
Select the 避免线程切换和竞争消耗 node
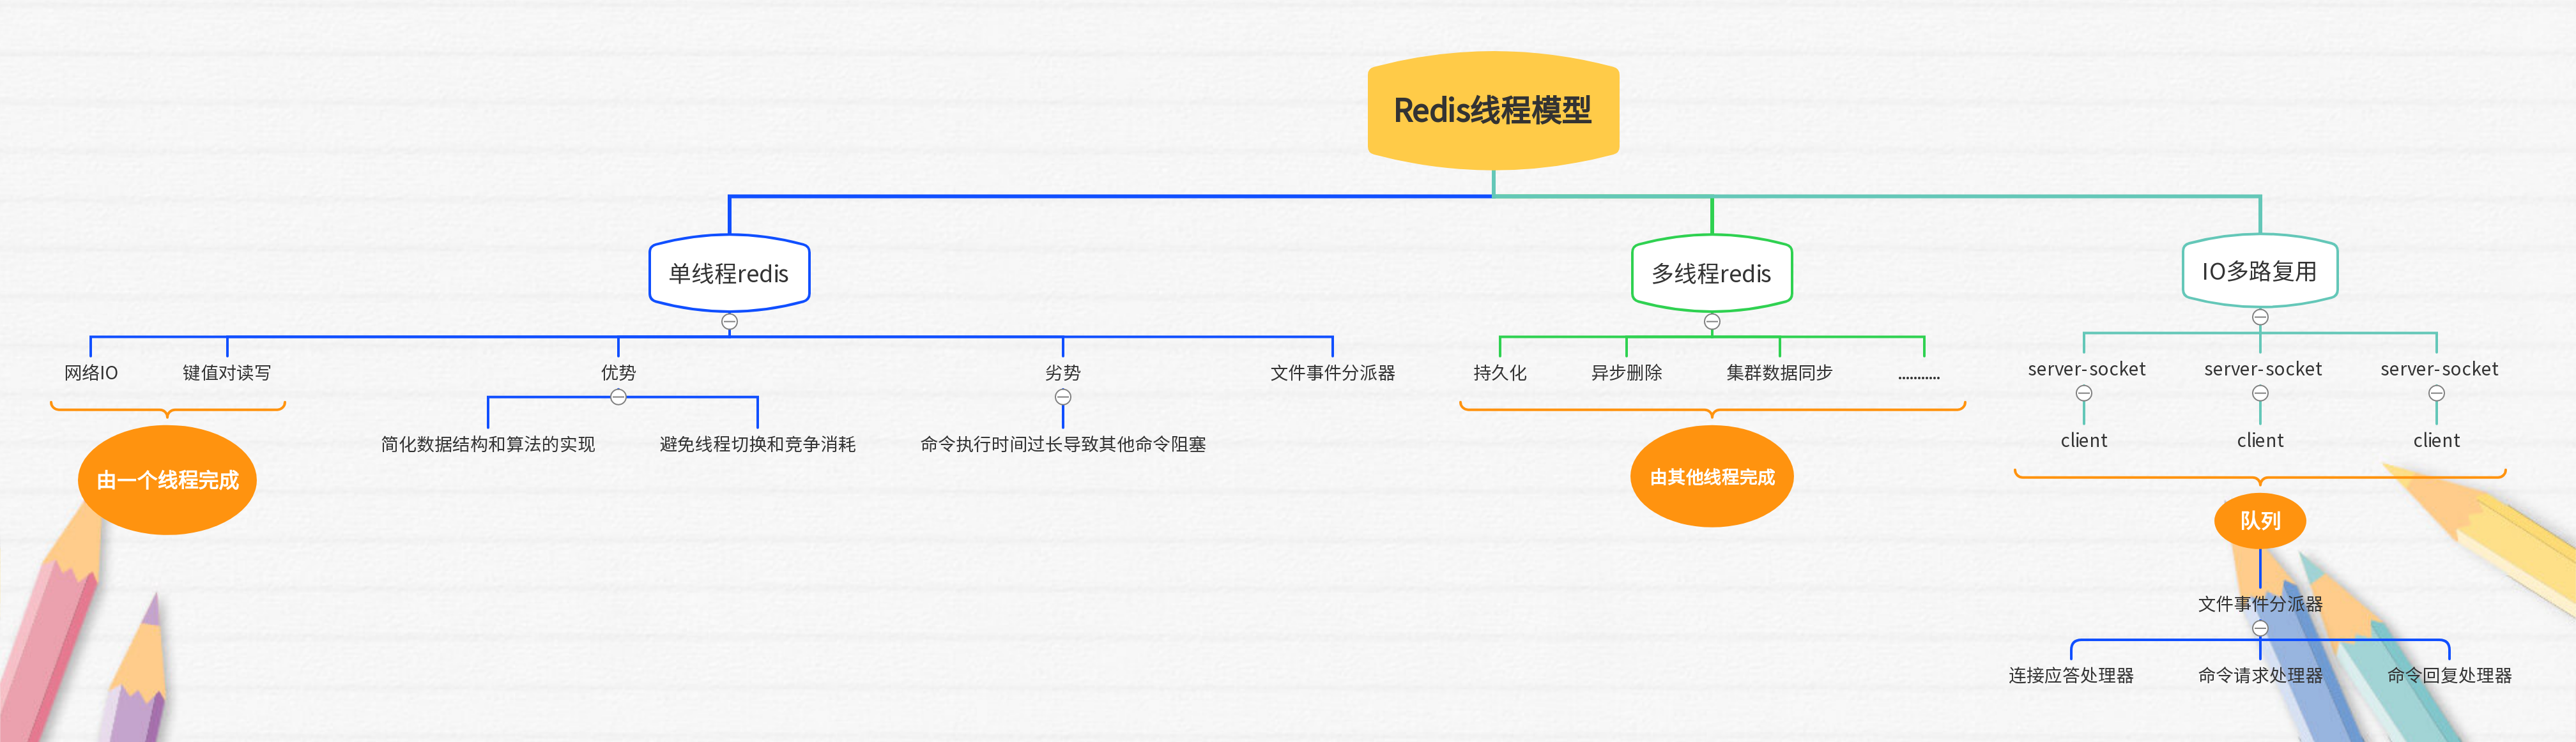click(757, 444)
